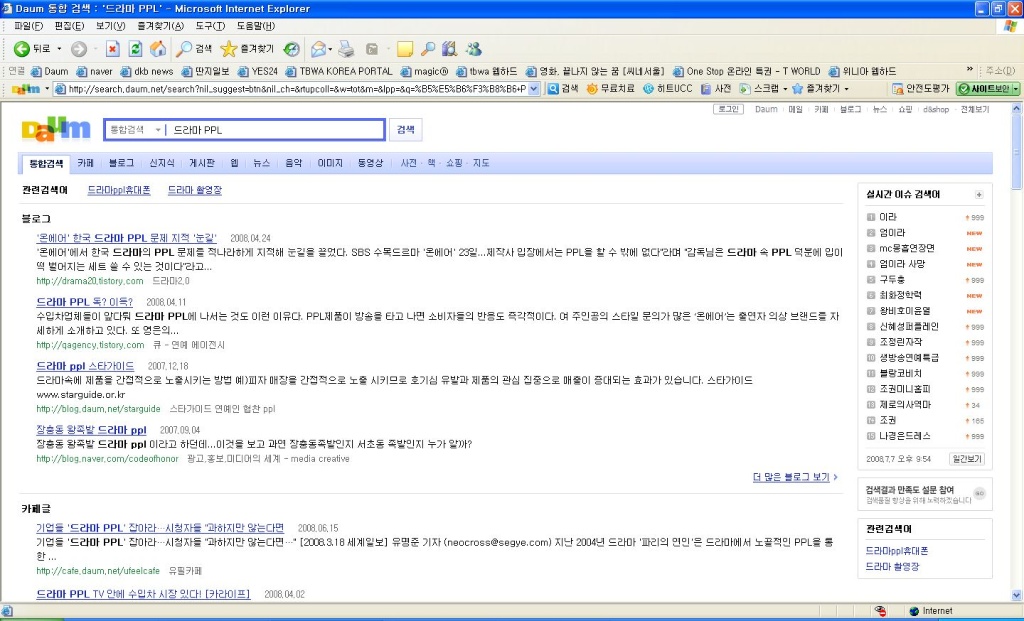Switch to the 카페 search tab
Image resolution: width=1024 pixels, height=621 pixels.
click(x=86, y=163)
